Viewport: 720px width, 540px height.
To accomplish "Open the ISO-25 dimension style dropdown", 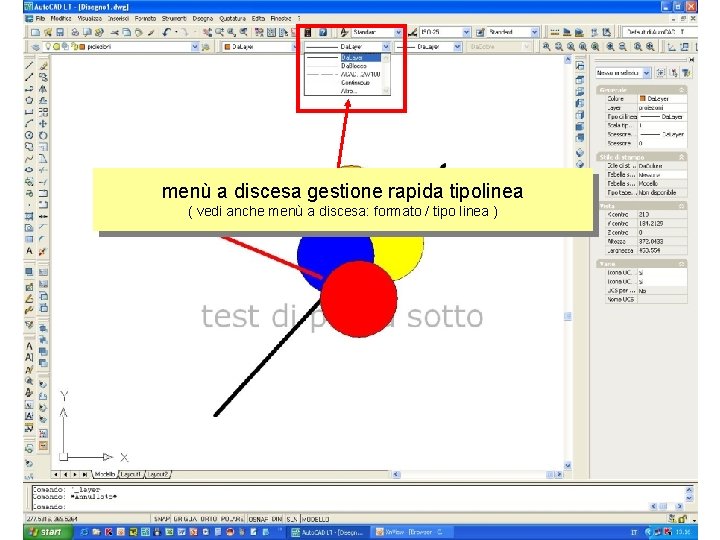I will tap(467, 32).
